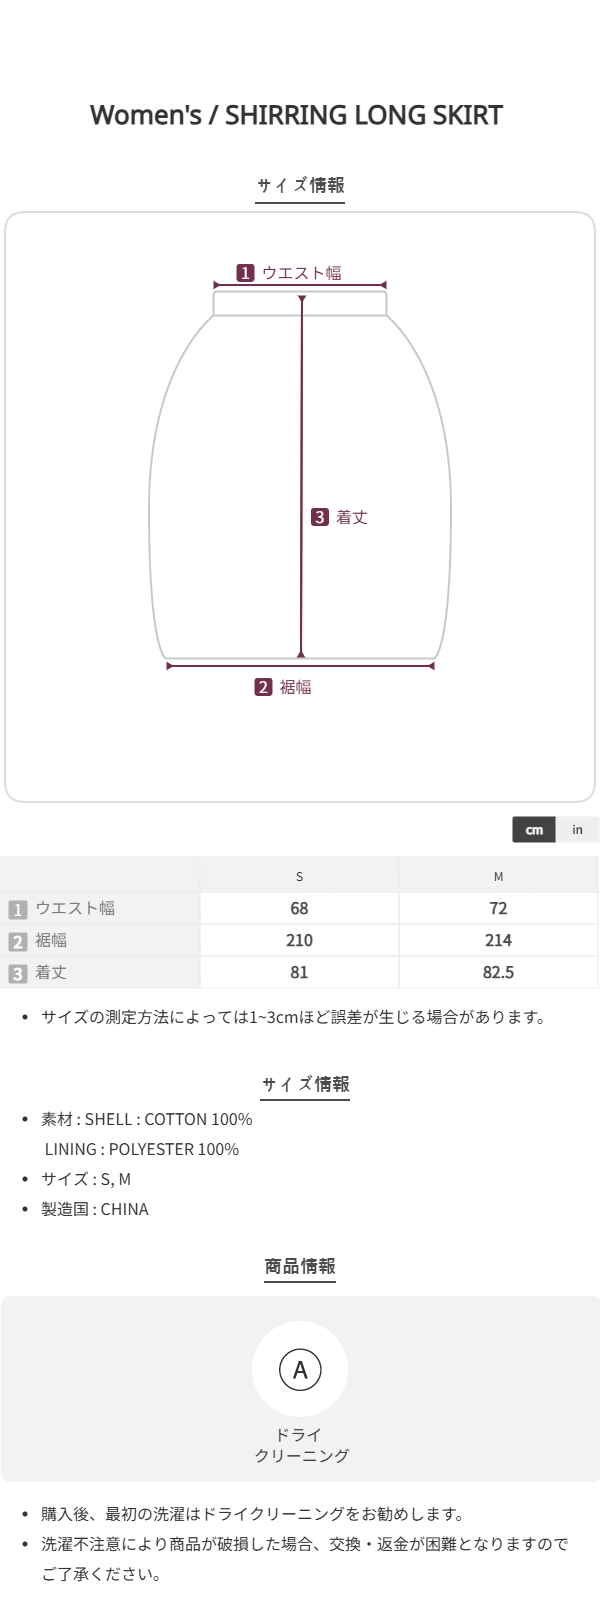Click number 3 icon in size table

(17, 973)
